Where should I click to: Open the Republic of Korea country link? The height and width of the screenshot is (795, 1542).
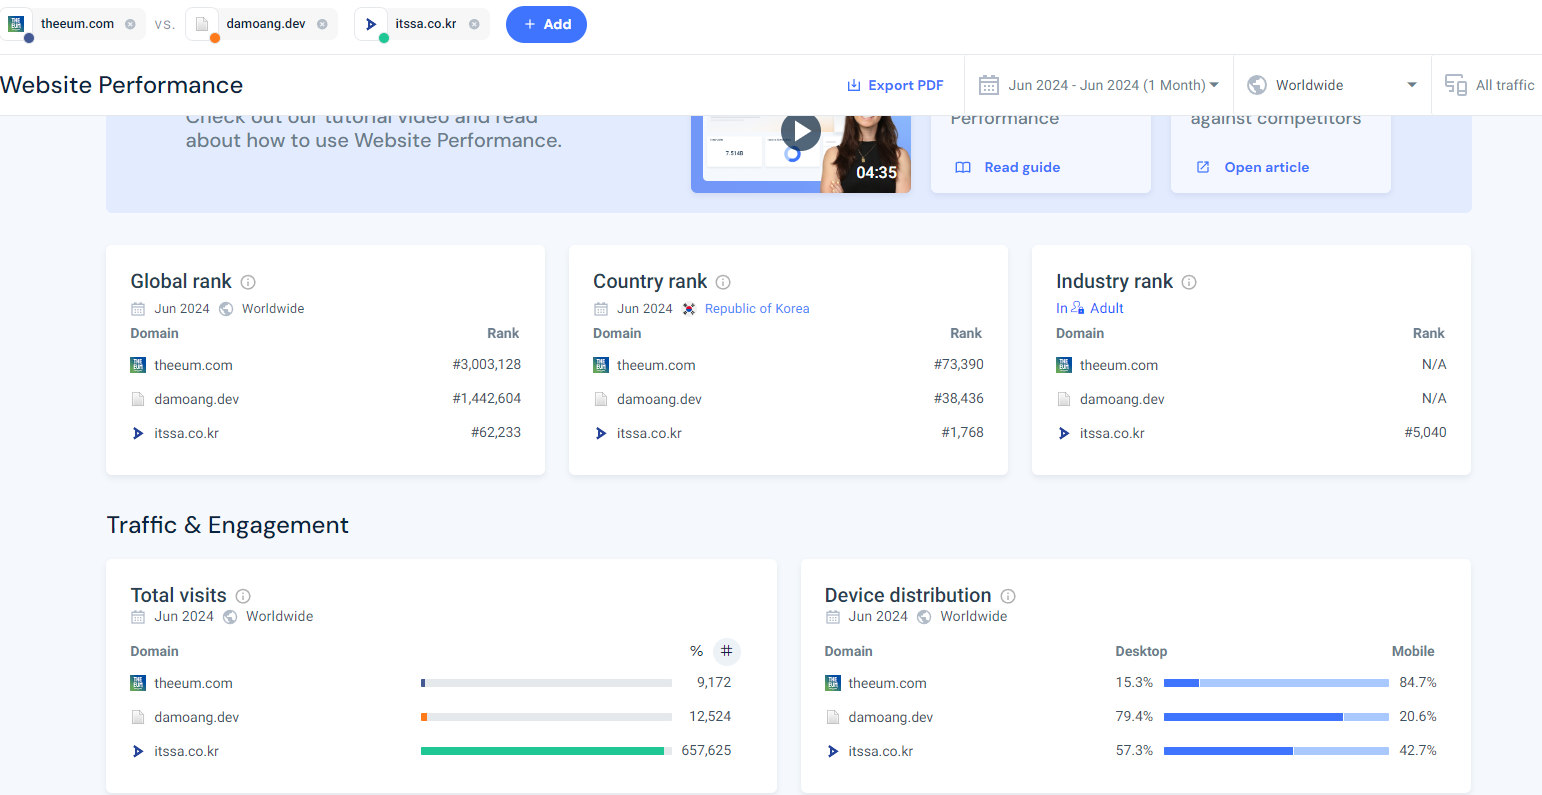point(757,308)
